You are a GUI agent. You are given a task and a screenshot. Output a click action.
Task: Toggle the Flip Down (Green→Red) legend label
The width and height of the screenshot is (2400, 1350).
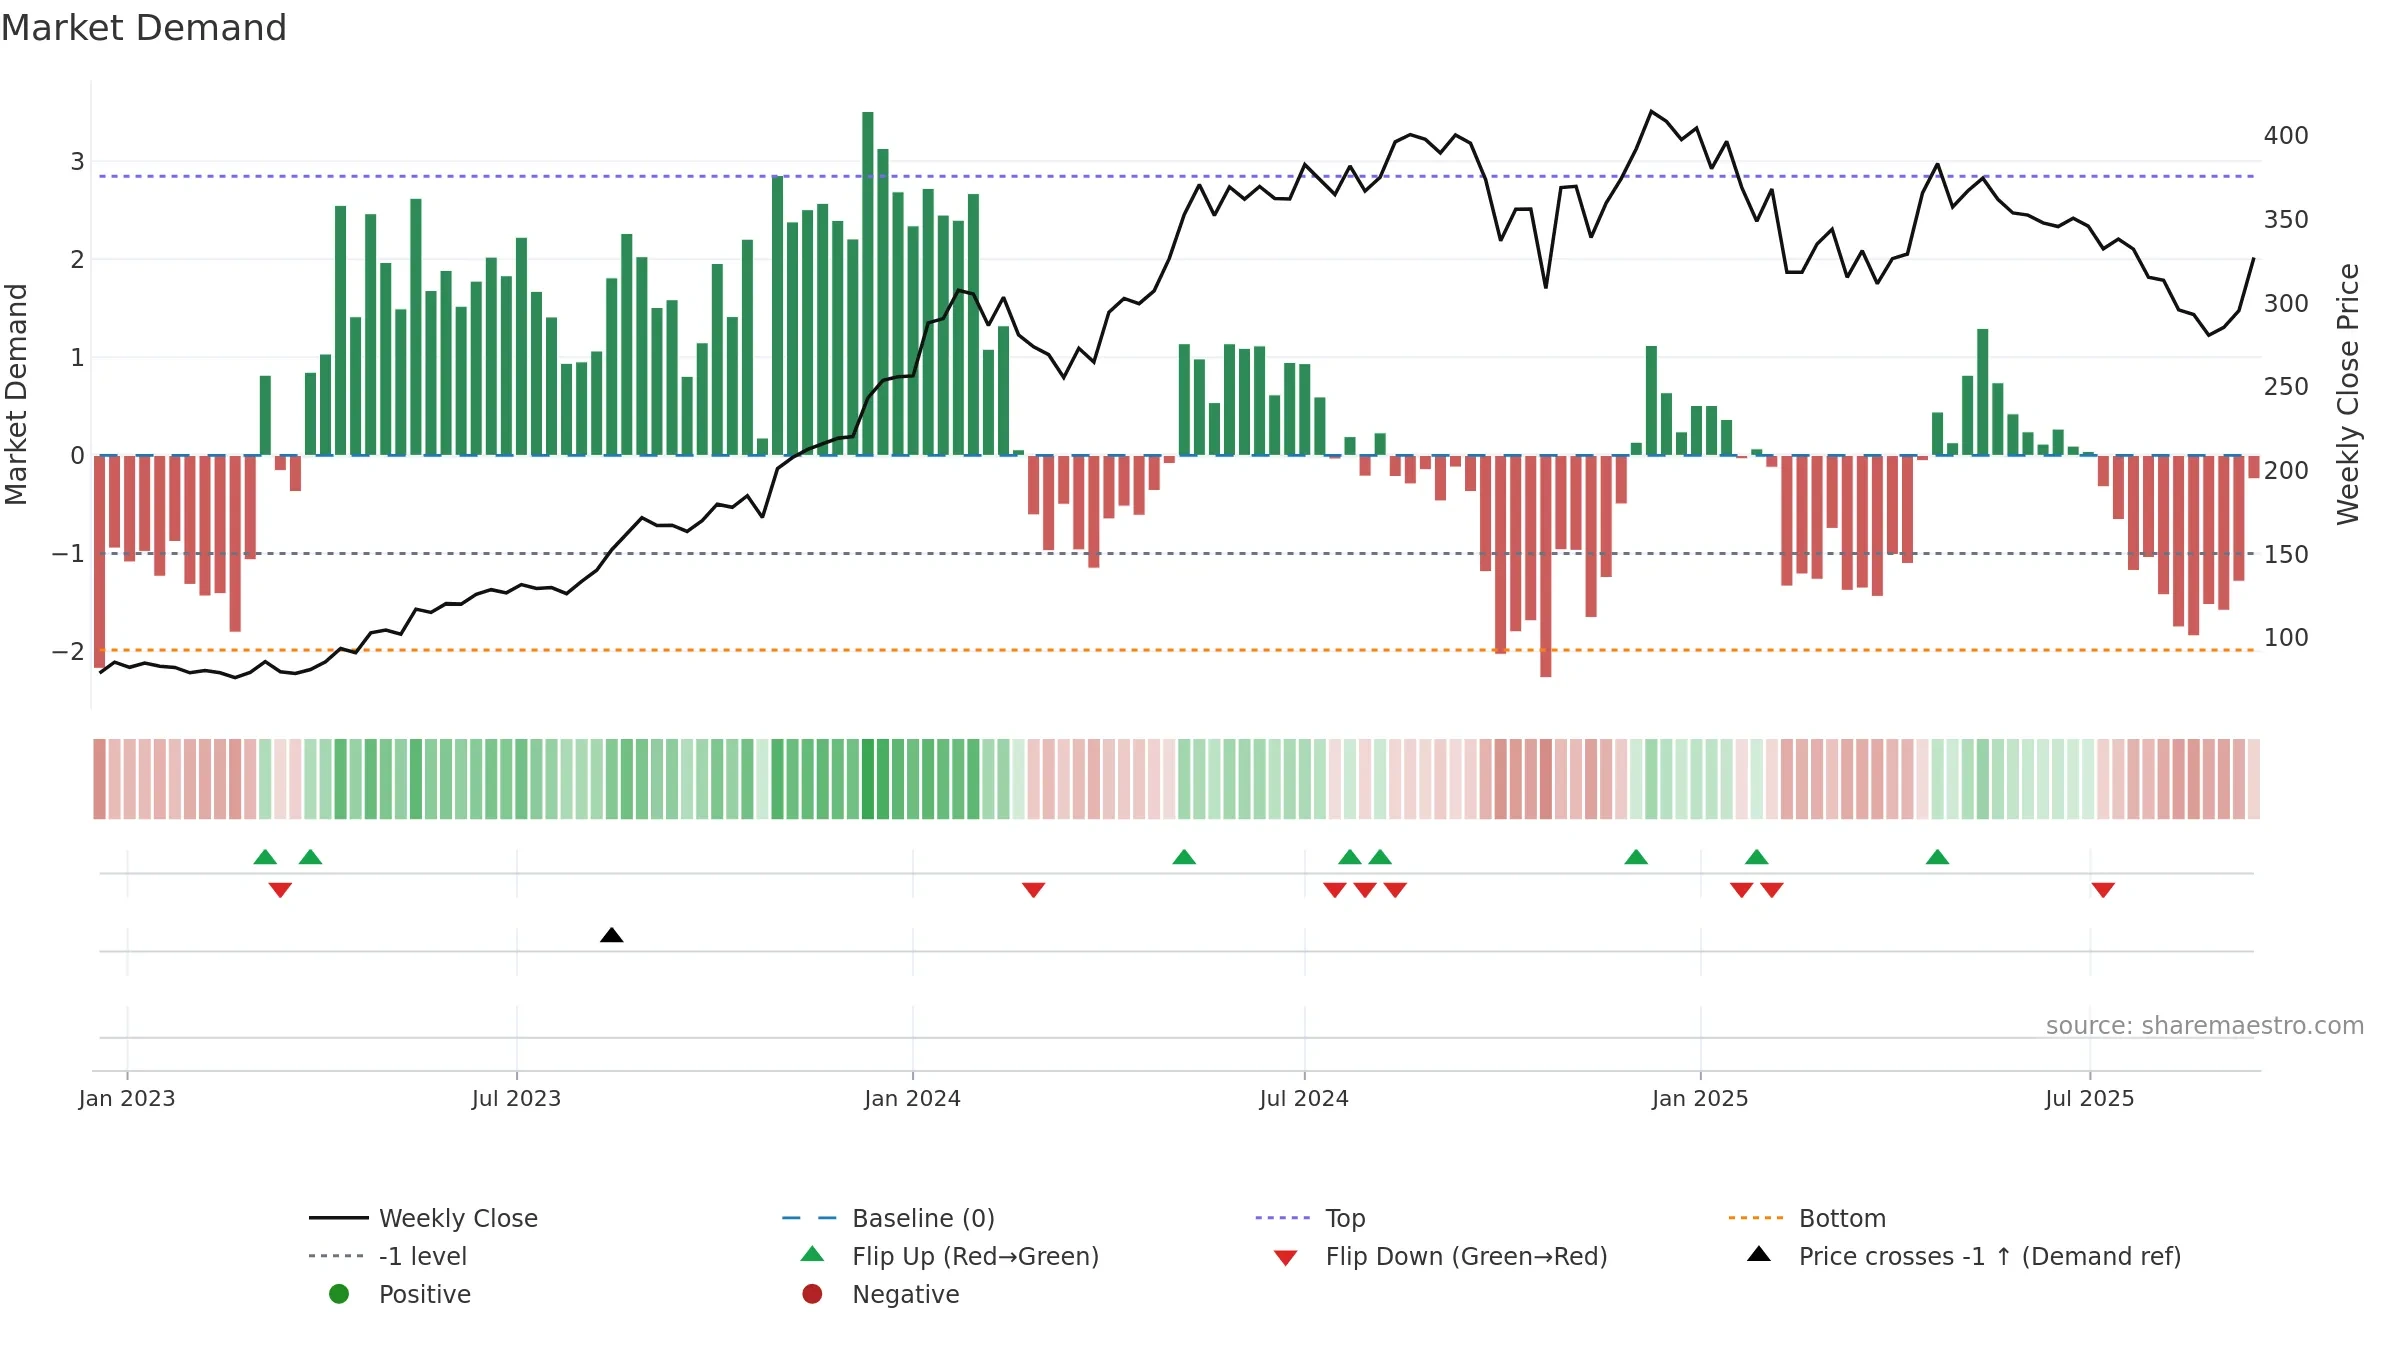pyautogui.click(x=1466, y=1256)
